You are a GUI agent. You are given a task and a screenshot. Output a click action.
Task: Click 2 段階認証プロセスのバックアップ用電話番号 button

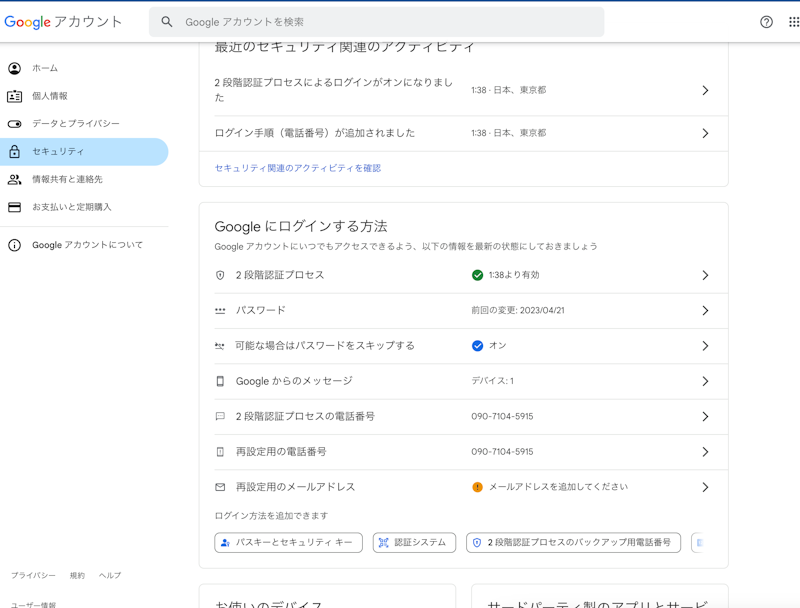[573, 542]
